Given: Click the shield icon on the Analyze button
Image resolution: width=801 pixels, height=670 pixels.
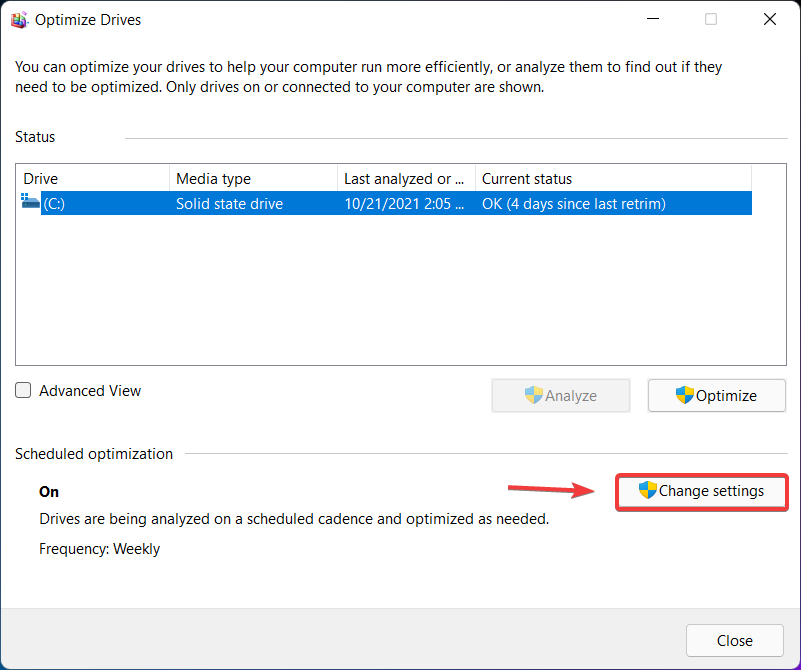Looking at the screenshot, I should point(535,395).
